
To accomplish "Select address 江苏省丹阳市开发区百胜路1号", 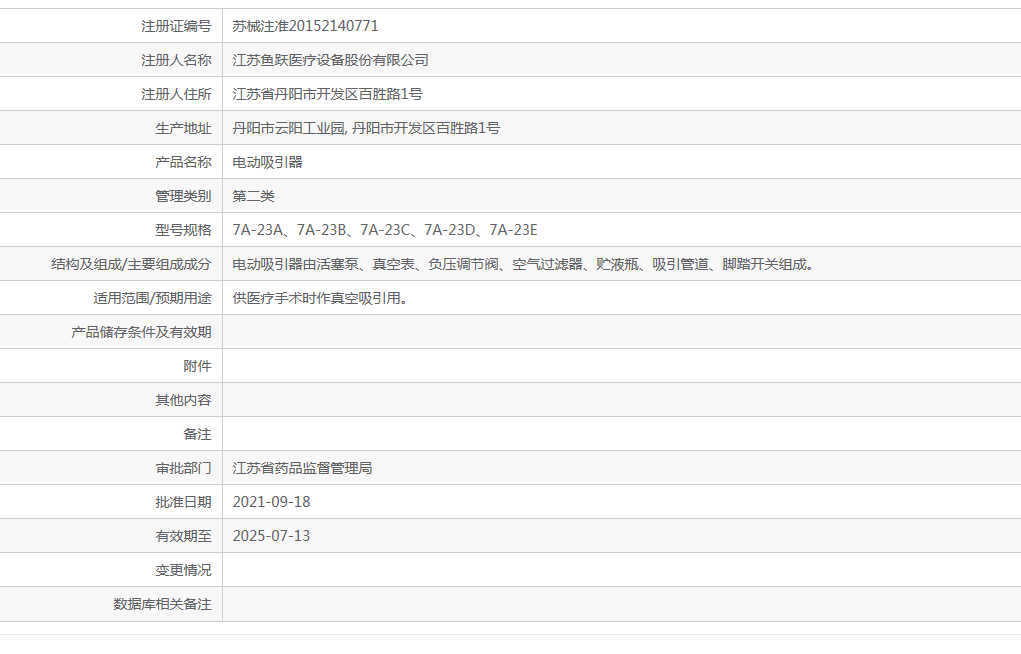I will click(x=328, y=94).
